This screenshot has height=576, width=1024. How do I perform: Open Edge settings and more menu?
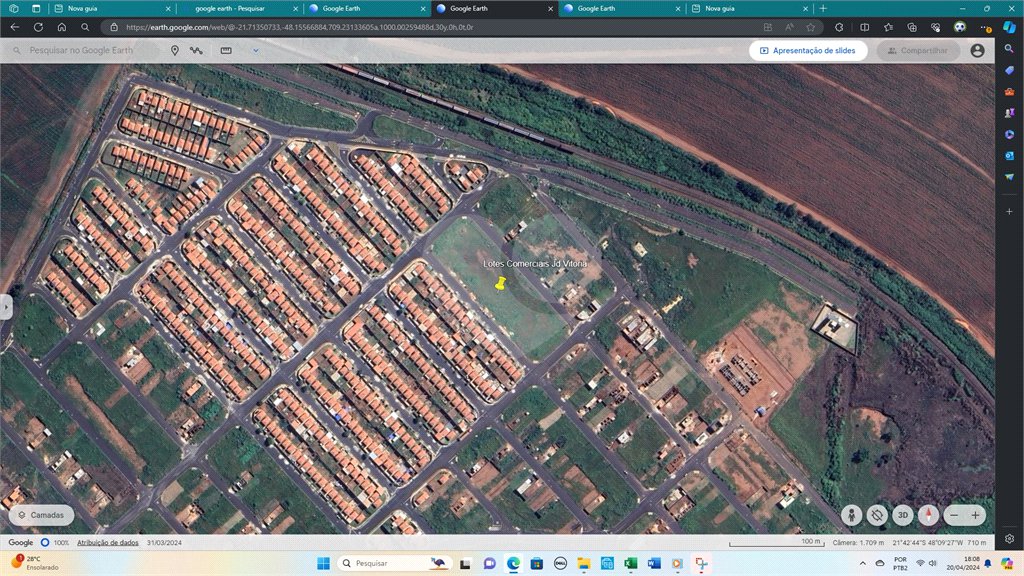pos(985,27)
